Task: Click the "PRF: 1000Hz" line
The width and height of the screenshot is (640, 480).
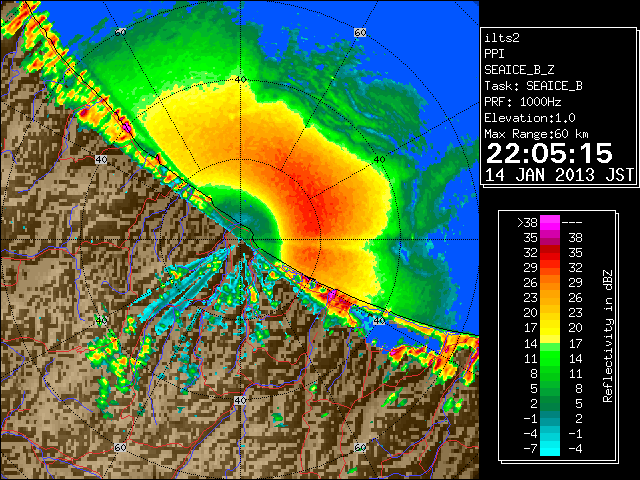Action: (x=522, y=102)
